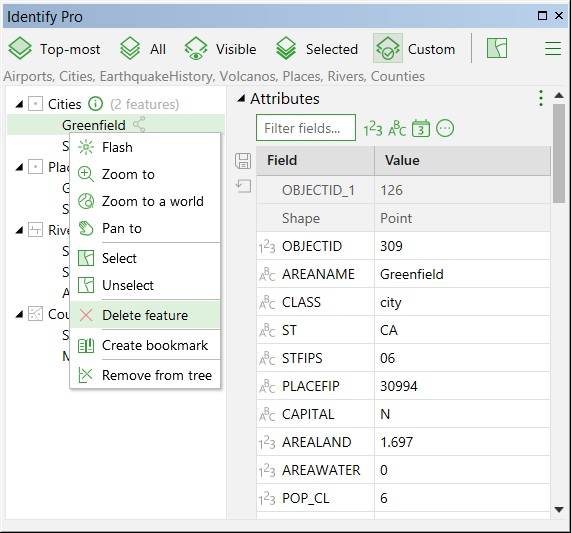Image resolution: width=571 pixels, height=533 pixels.
Task: Switch to Visible layers identify mode
Action: tap(220, 49)
